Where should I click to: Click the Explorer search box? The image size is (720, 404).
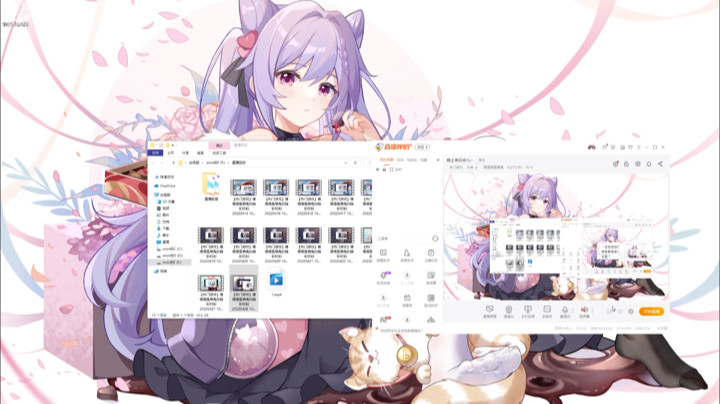(x=368, y=163)
